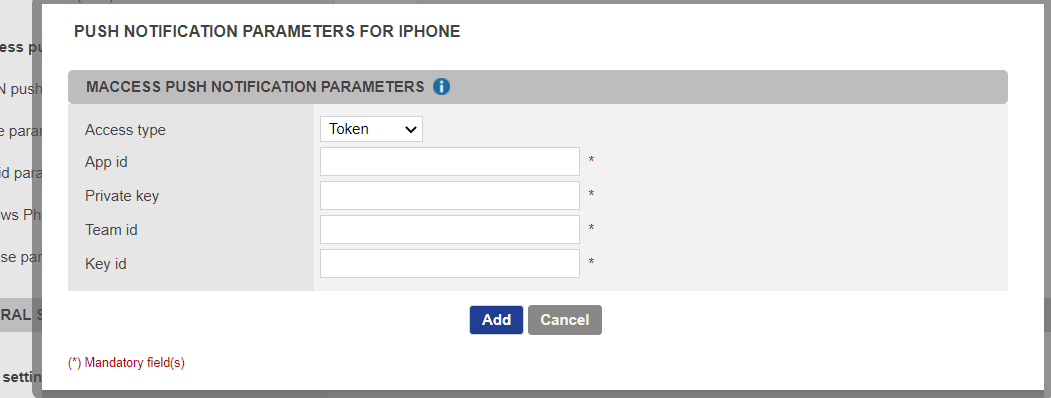Click the red asterisk beside Private key
1051x398 pixels.
[591, 194]
